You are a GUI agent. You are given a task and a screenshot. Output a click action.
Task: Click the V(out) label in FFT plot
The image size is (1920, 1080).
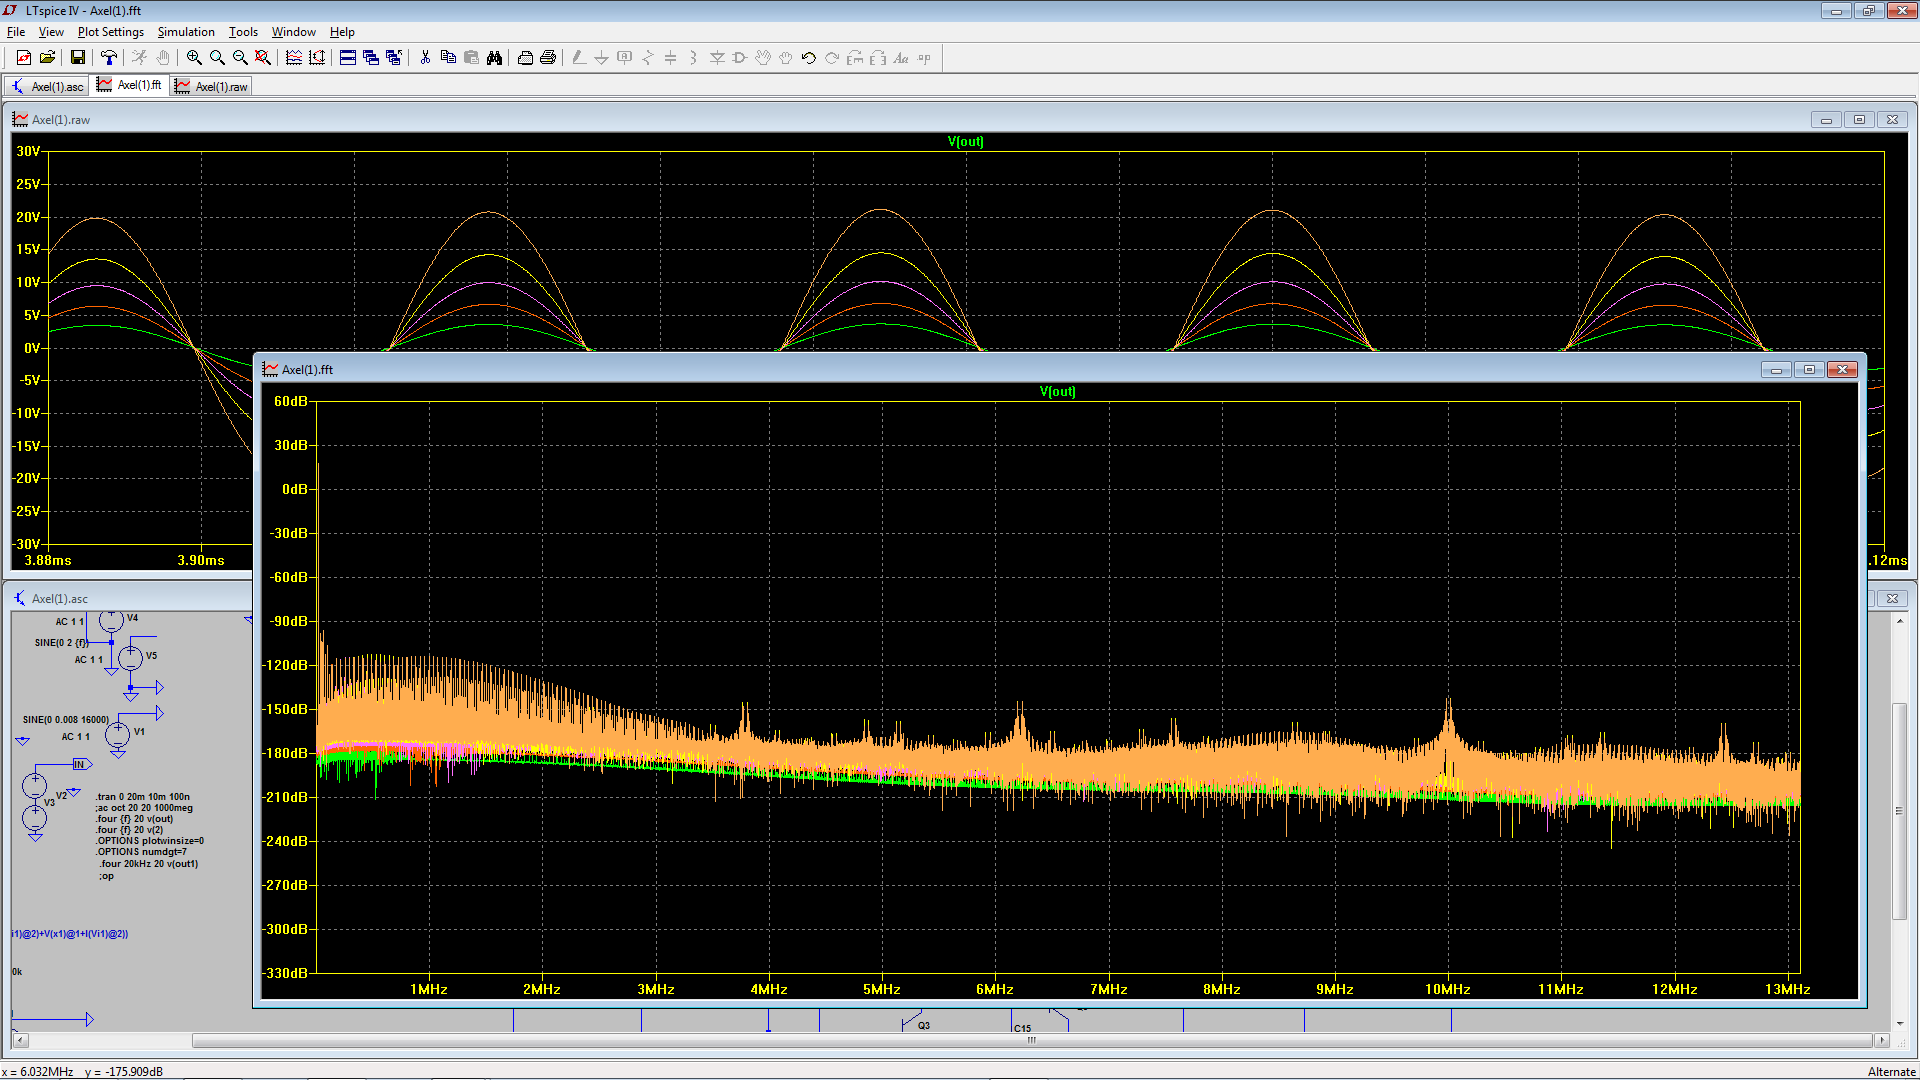pos(1057,392)
